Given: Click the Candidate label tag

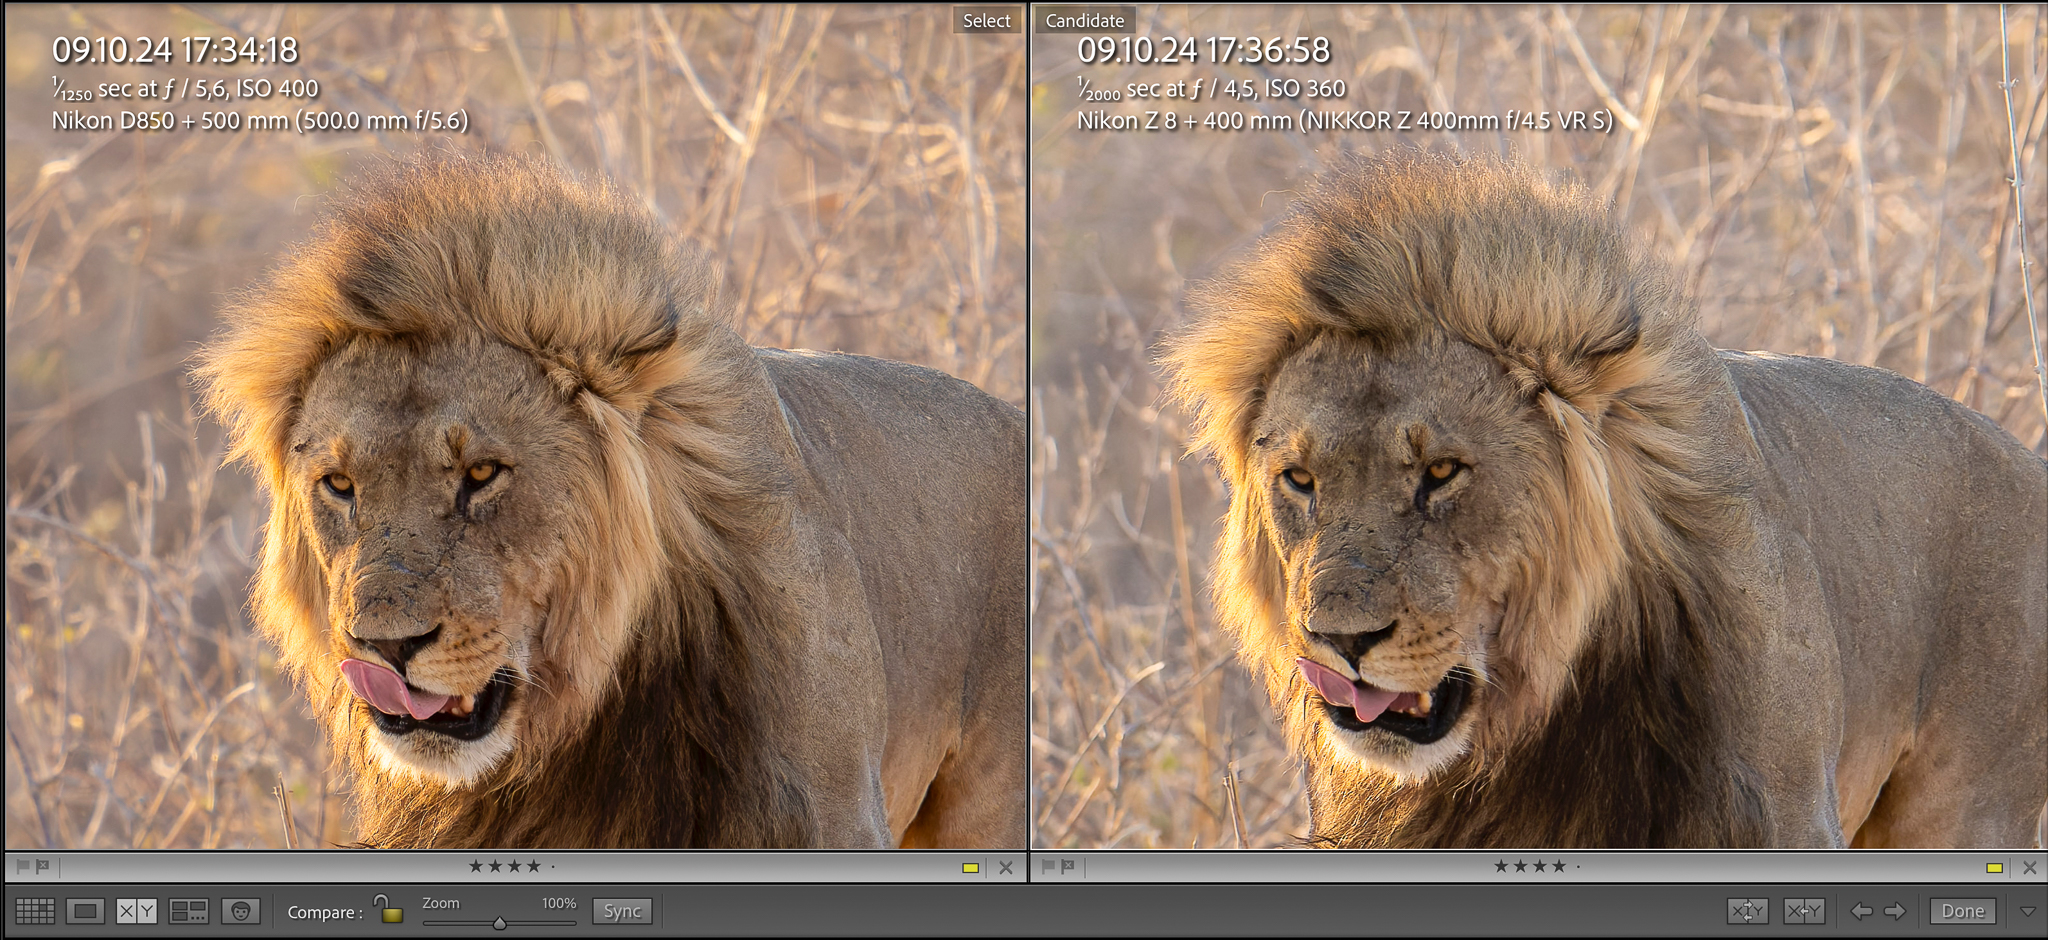Looking at the screenshot, I should [1084, 20].
